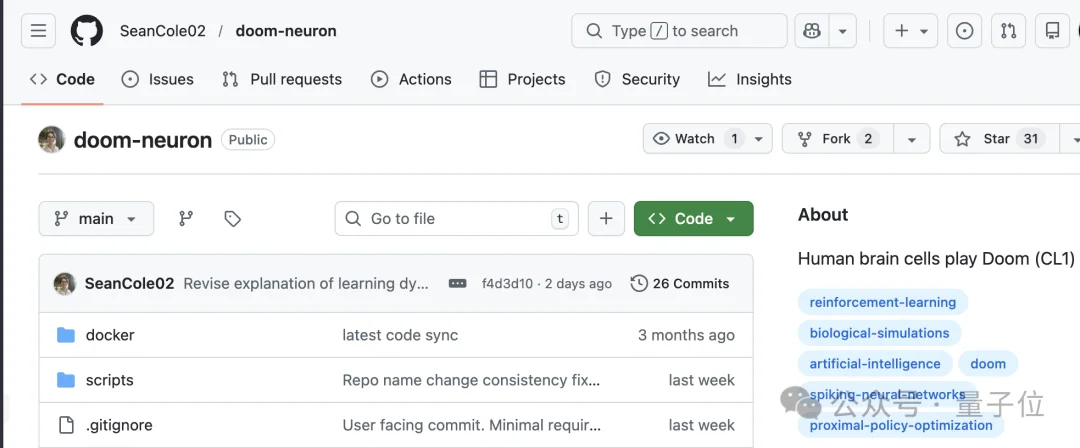1080x448 pixels.
Task: Open pull requests icon in top header
Action: coord(1008,31)
